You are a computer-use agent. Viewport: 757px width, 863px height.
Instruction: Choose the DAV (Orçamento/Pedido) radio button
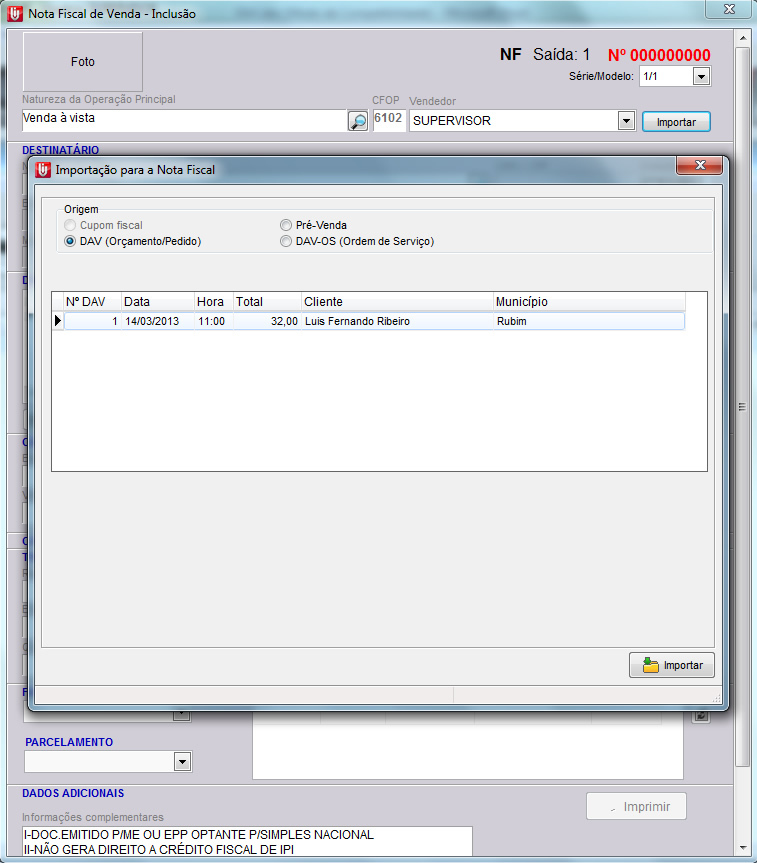click(x=70, y=241)
